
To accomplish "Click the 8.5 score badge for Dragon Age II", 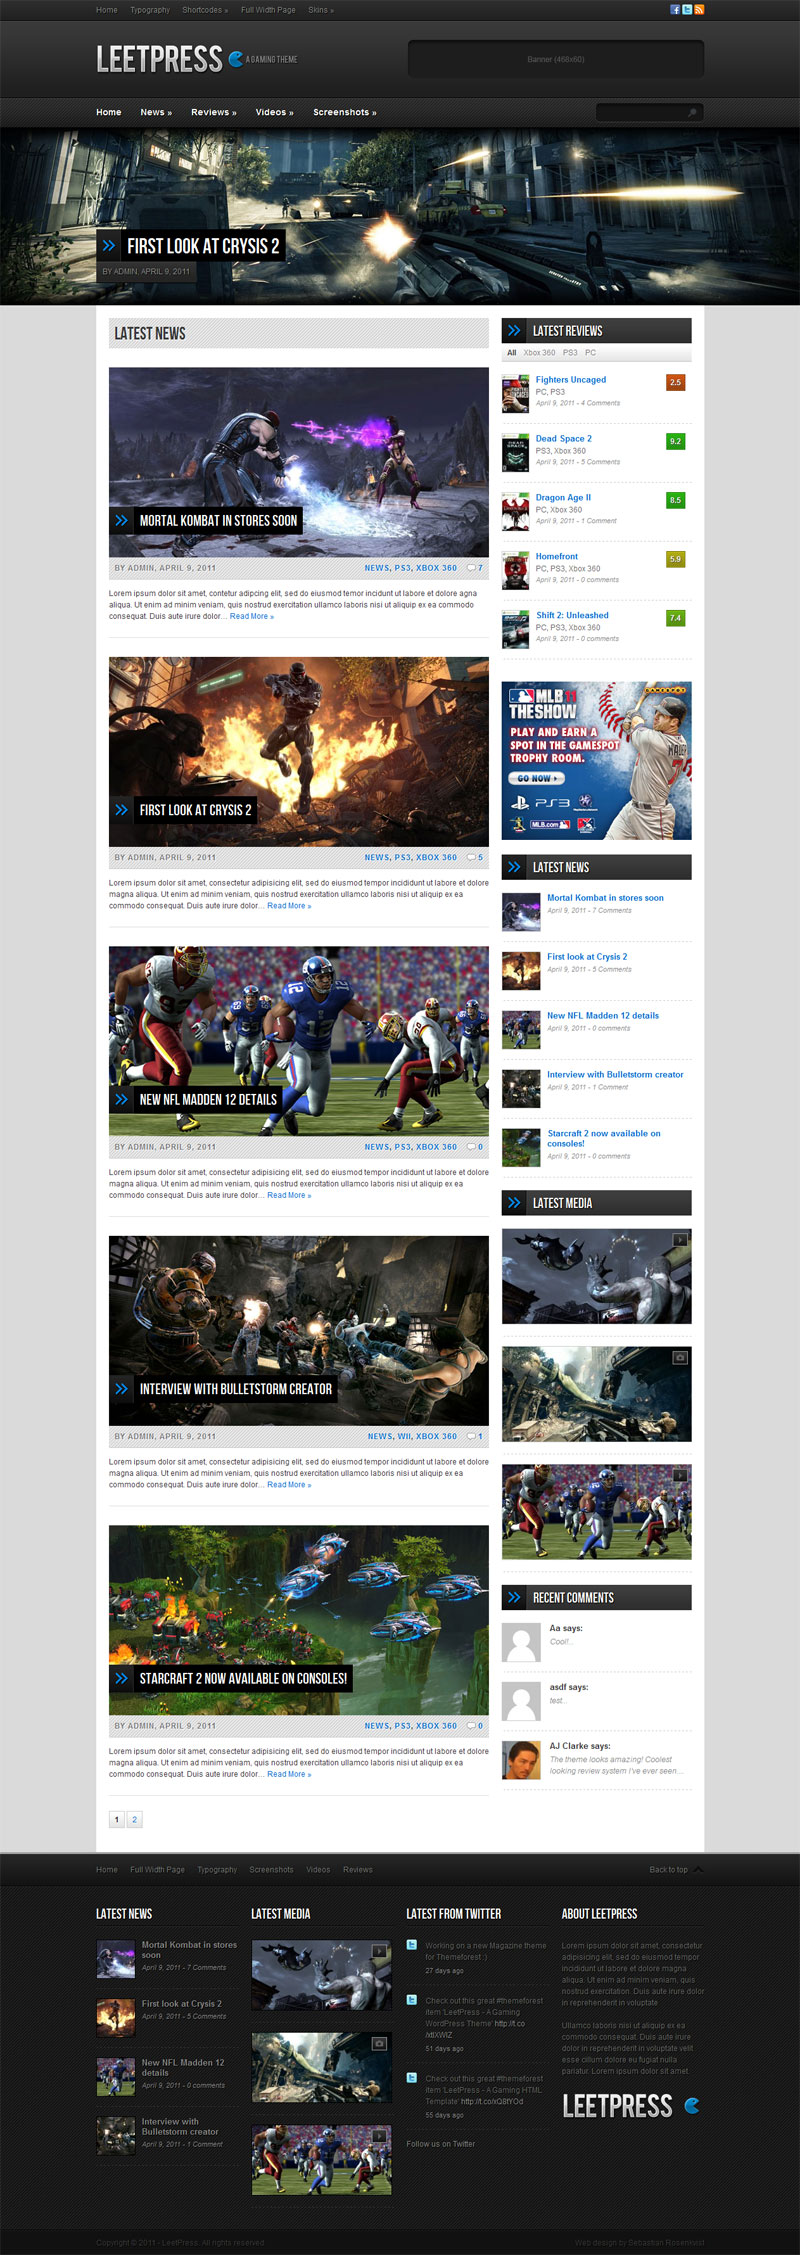I will [x=675, y=501].
